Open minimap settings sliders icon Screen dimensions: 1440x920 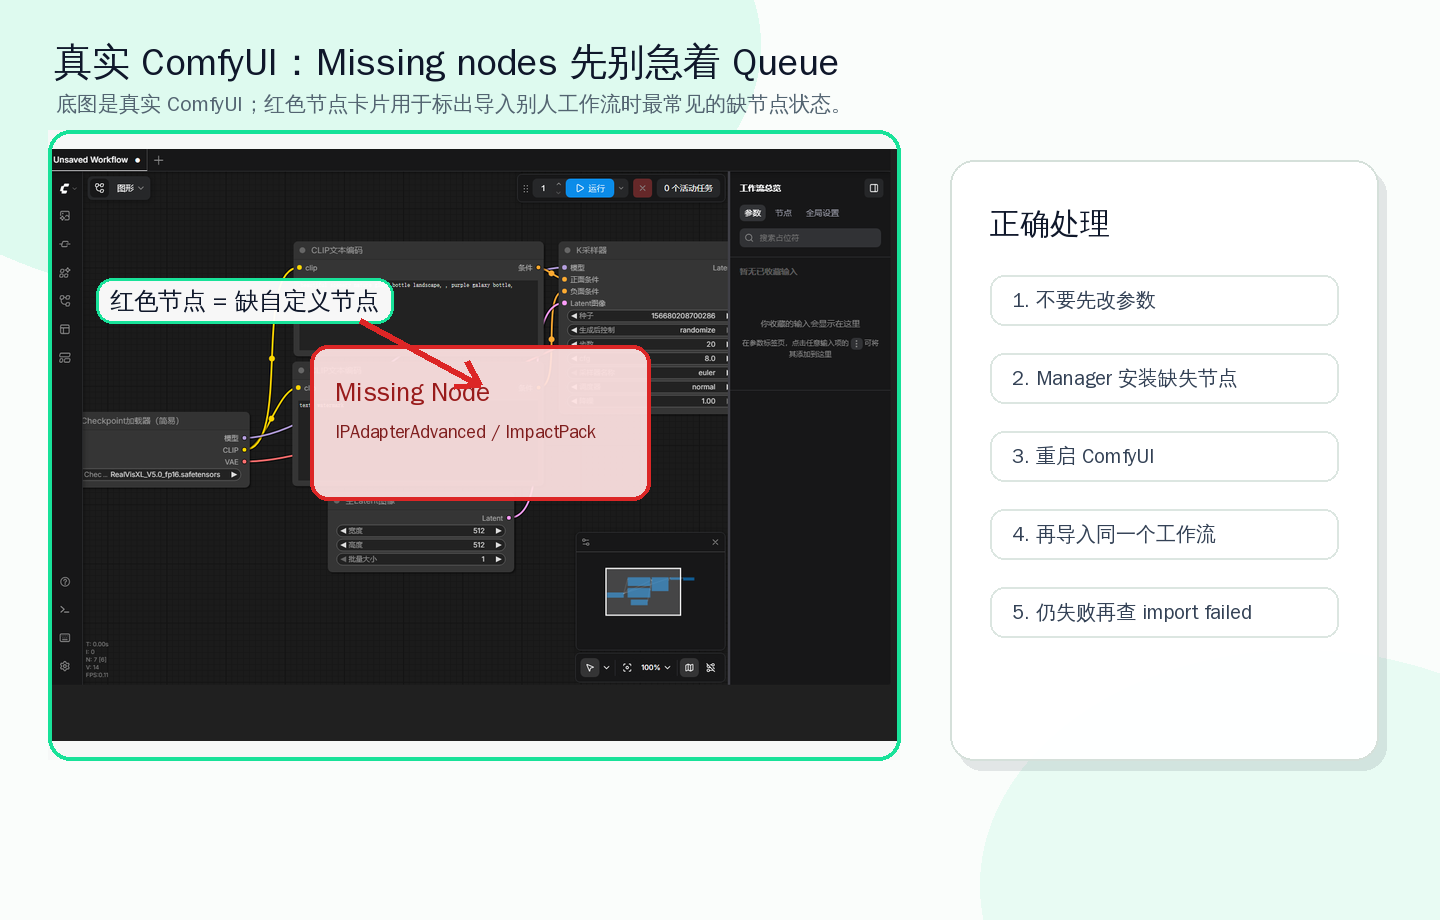[586, 542]
